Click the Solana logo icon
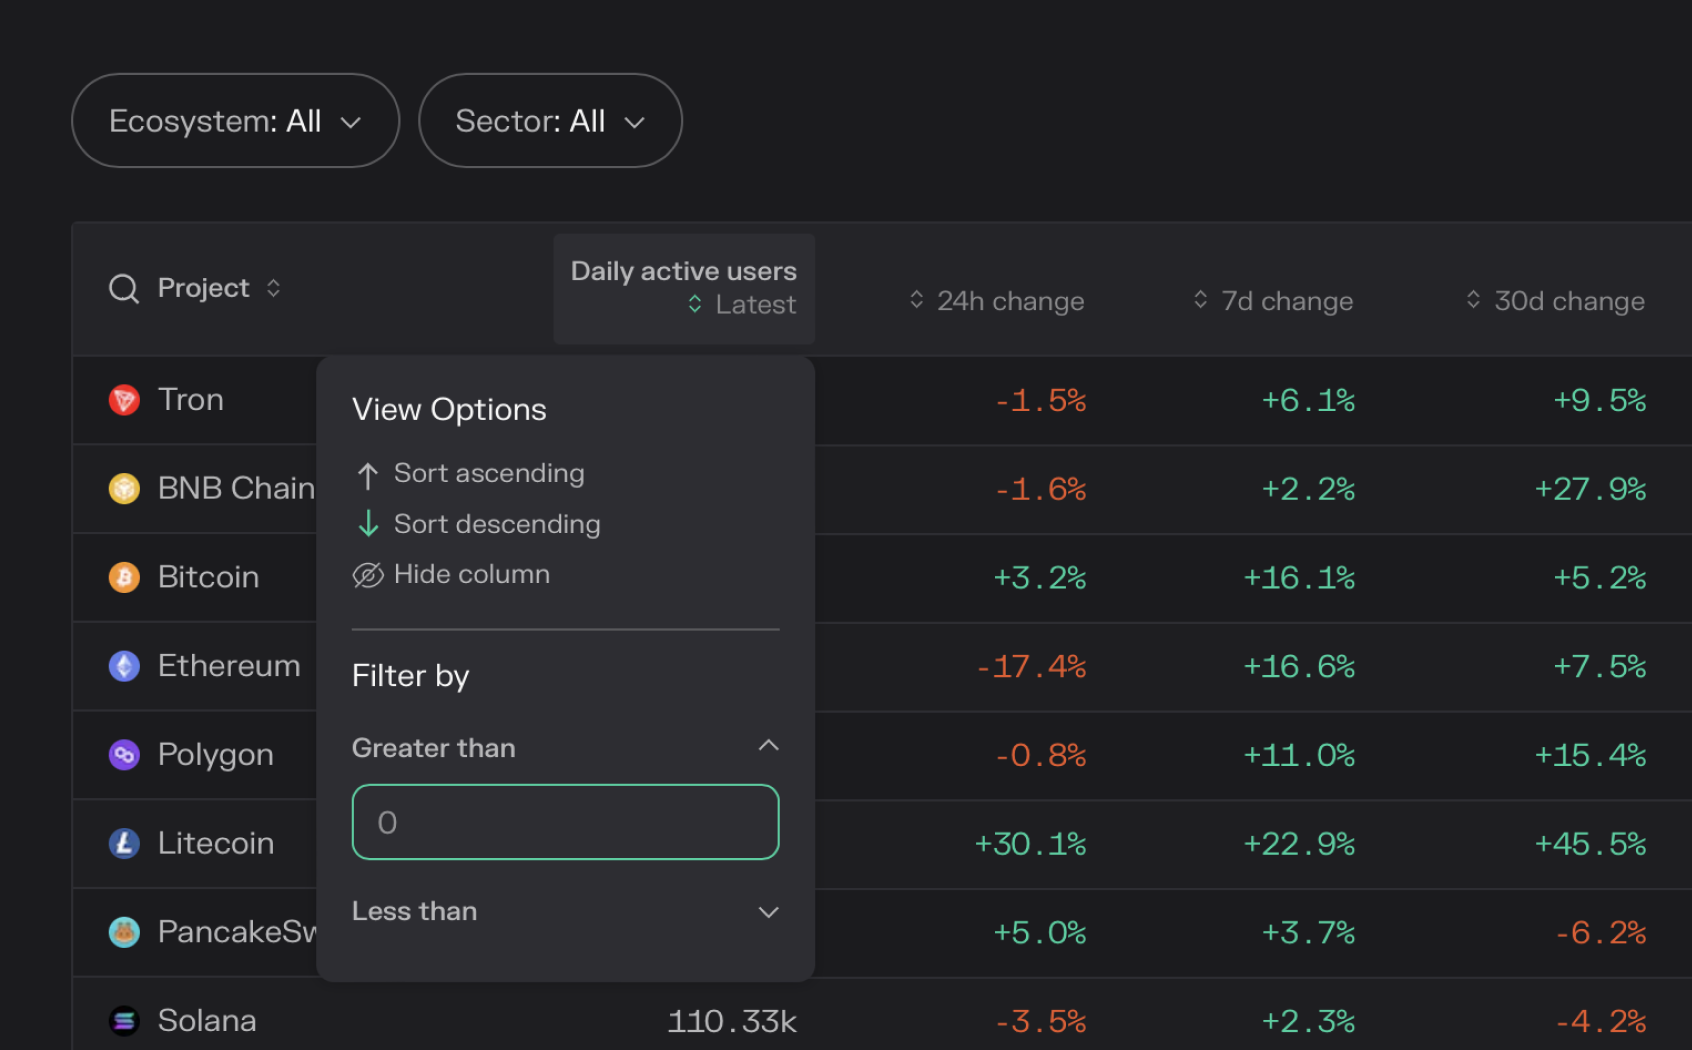The image size is (1692, 1050). [124, 1021]
